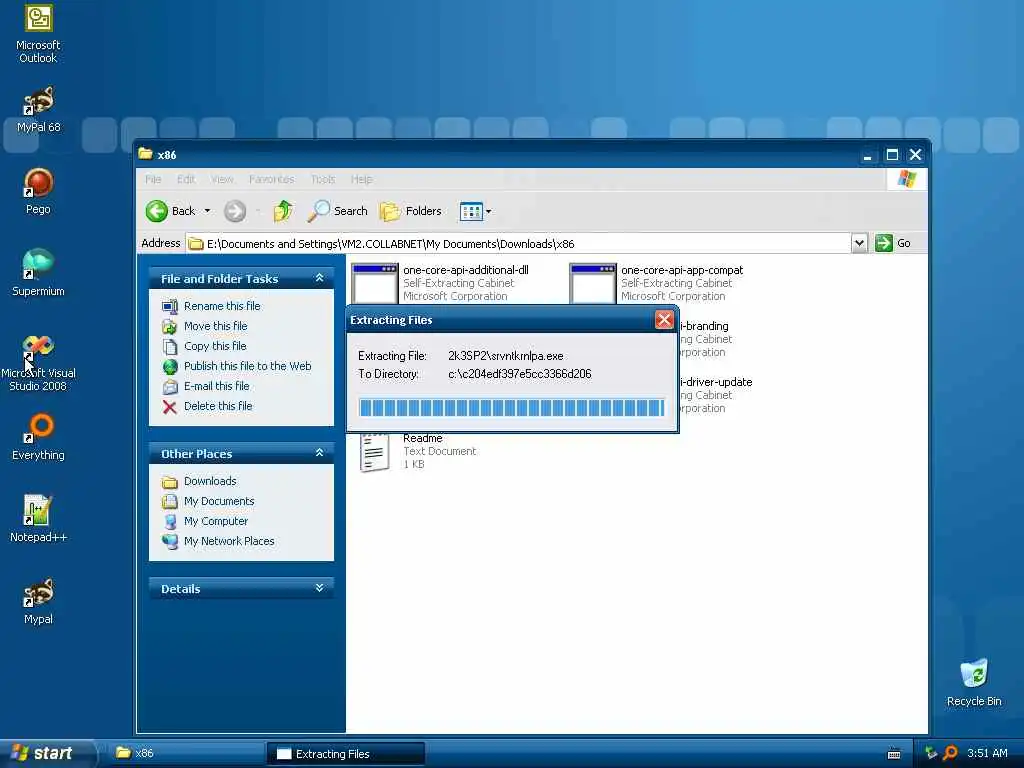Image resolution: width=1024 pixels, height=768 pixels.
Task: Open the Tools menu
Action: [323, 179]
